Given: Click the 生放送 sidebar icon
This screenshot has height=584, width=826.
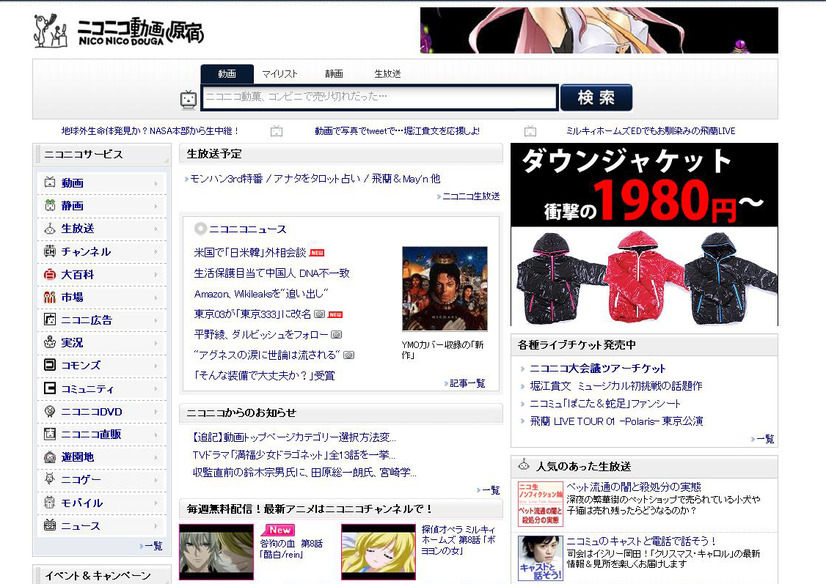Looking at the screenshot, I should [50, 228].
